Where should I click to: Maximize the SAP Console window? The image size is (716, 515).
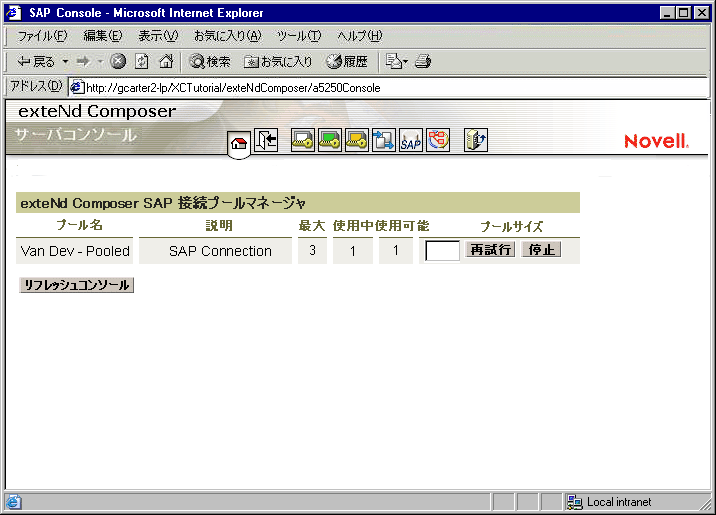(684, 13)
